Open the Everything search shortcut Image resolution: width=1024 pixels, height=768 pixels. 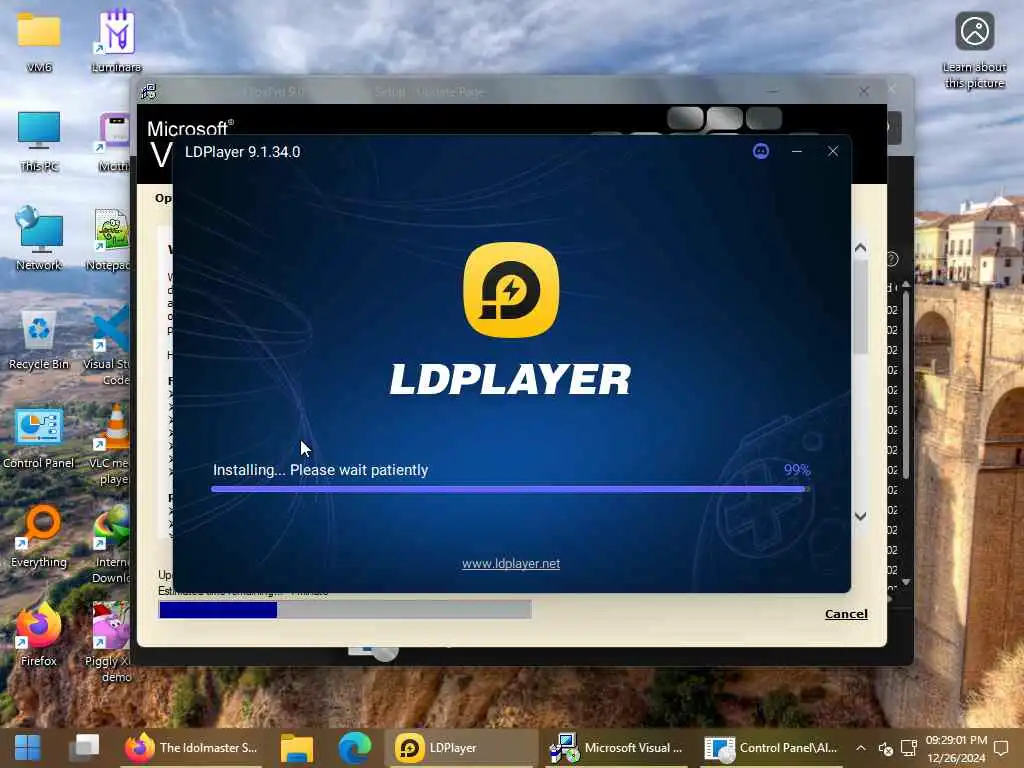39,537
